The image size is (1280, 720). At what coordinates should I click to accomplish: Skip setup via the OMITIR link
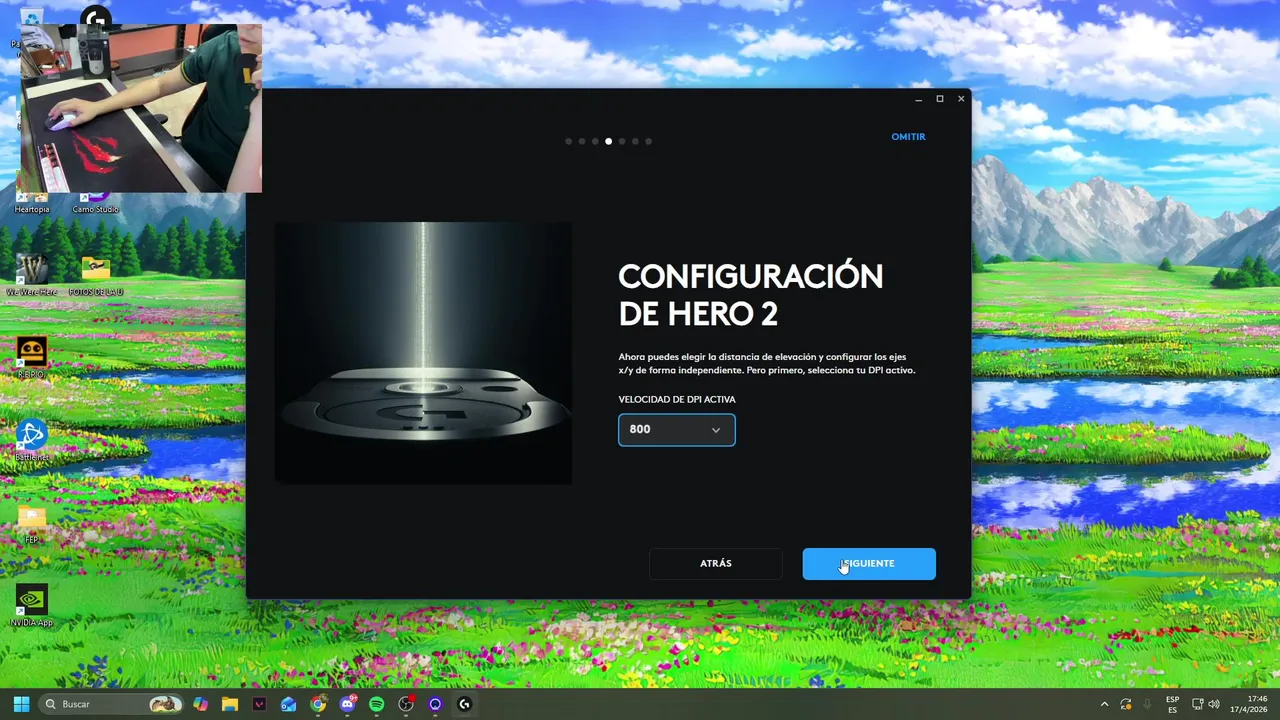click(908, 137)
